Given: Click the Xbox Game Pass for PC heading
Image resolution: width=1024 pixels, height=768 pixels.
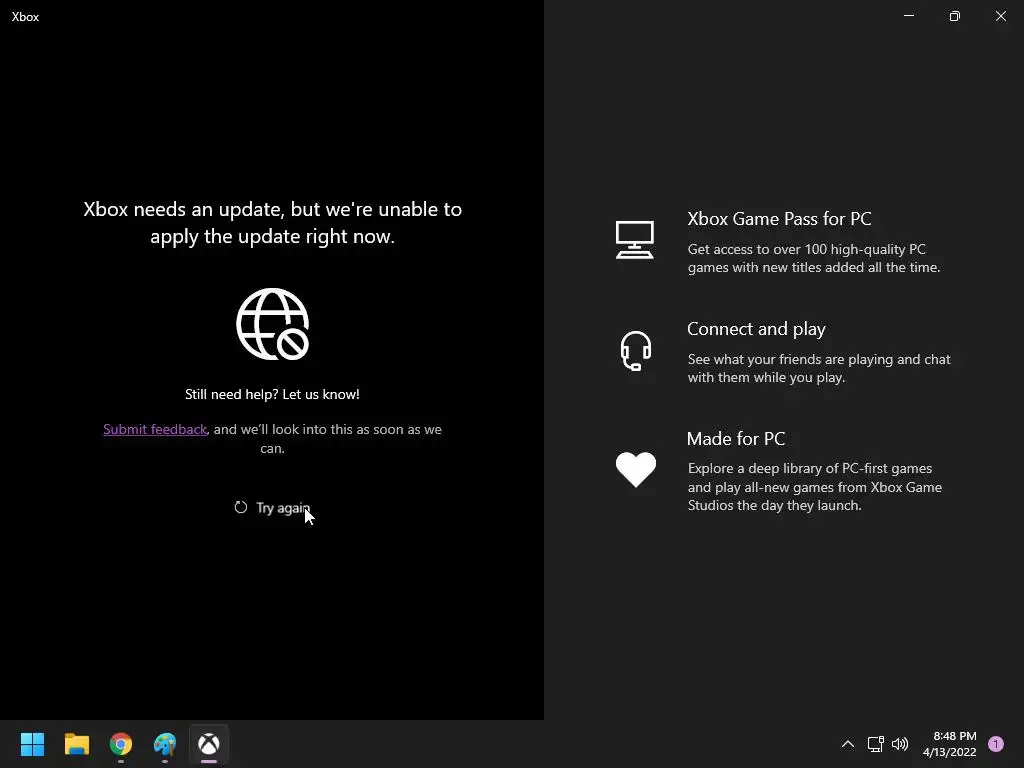Looking at the screenshot, I should tap(779, 219).
